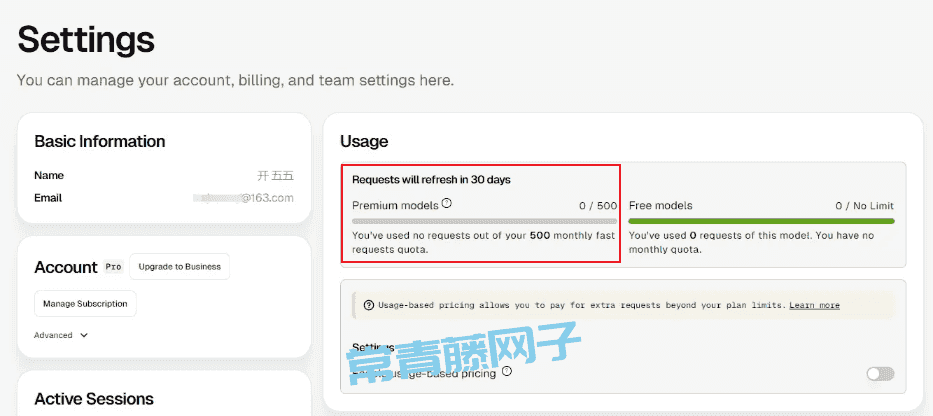Select the blurred email address value
This screenshot has height=416, width=933.
[x=244, y=198]
